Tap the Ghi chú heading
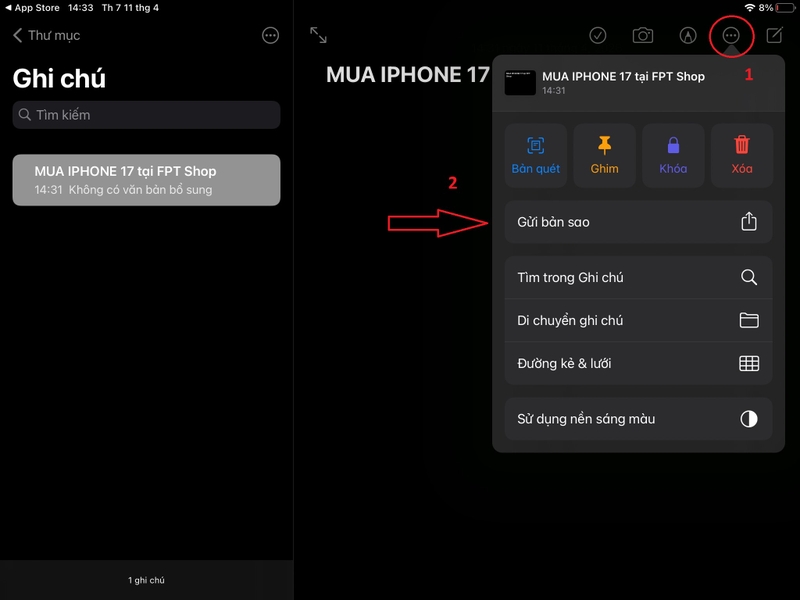The width and height of the screenshot is (800, 600). [59, 79]
